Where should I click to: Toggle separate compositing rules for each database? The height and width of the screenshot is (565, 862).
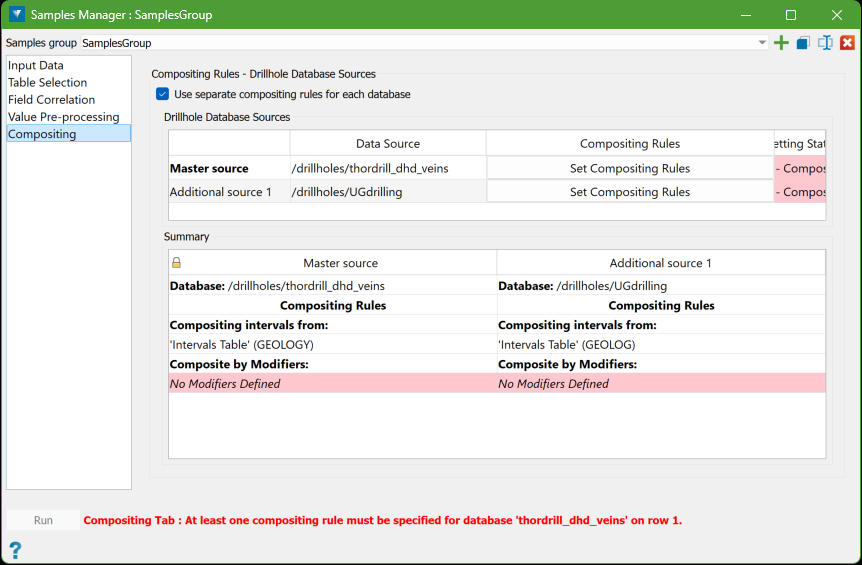coord(163,94)
